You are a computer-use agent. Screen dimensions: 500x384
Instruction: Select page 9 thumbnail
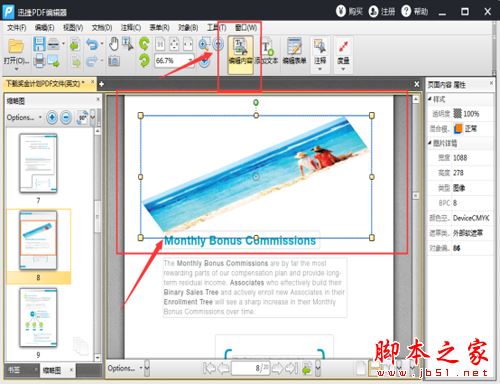pyautogui.click(x=38, y=318)
